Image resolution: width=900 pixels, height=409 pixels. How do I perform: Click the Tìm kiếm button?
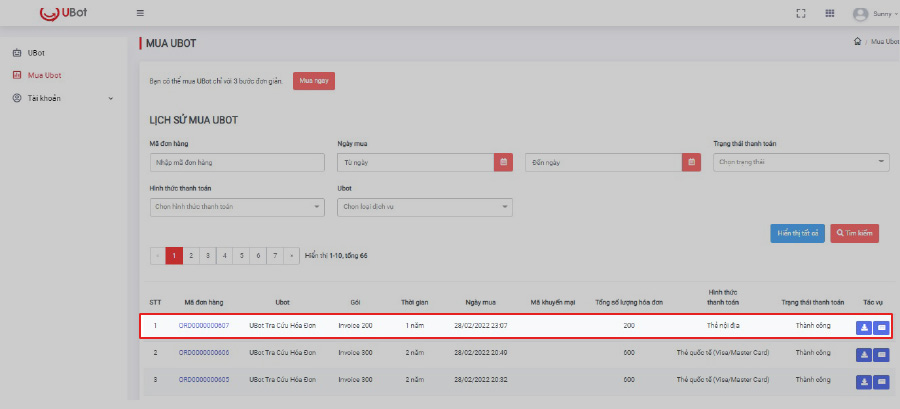tap(855, 233)
